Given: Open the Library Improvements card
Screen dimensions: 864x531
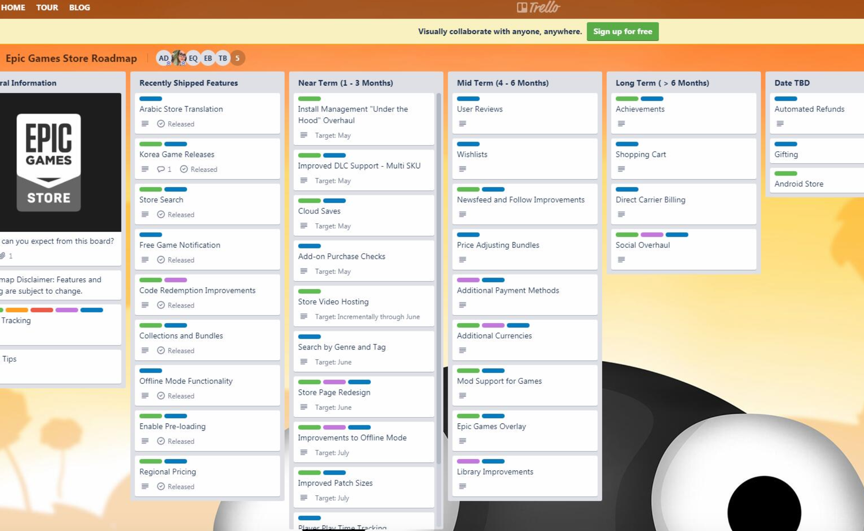Looking at the screenshot, I should pyautogui.click(x=525, y=476).
